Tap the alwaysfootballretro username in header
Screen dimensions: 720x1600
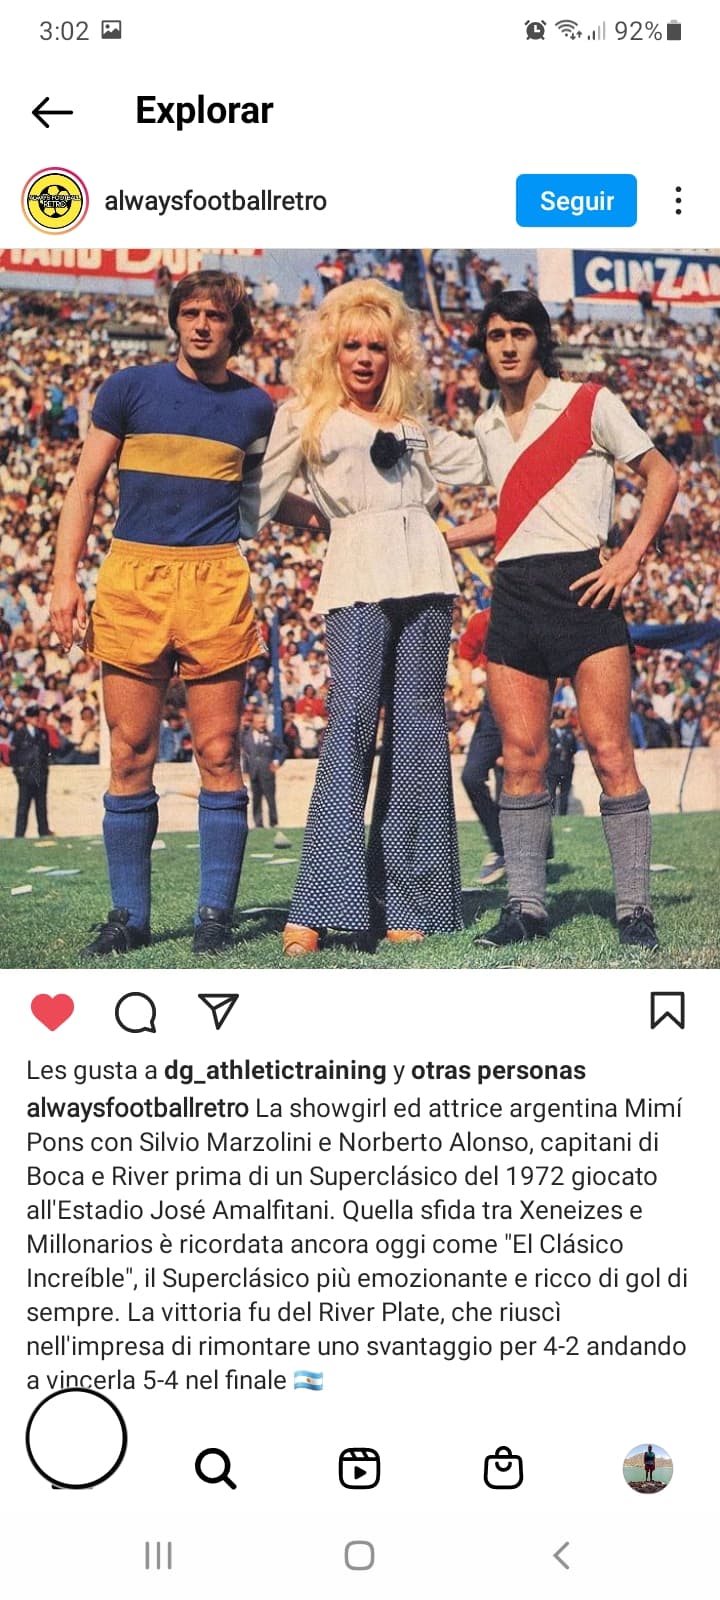point(216,201)
